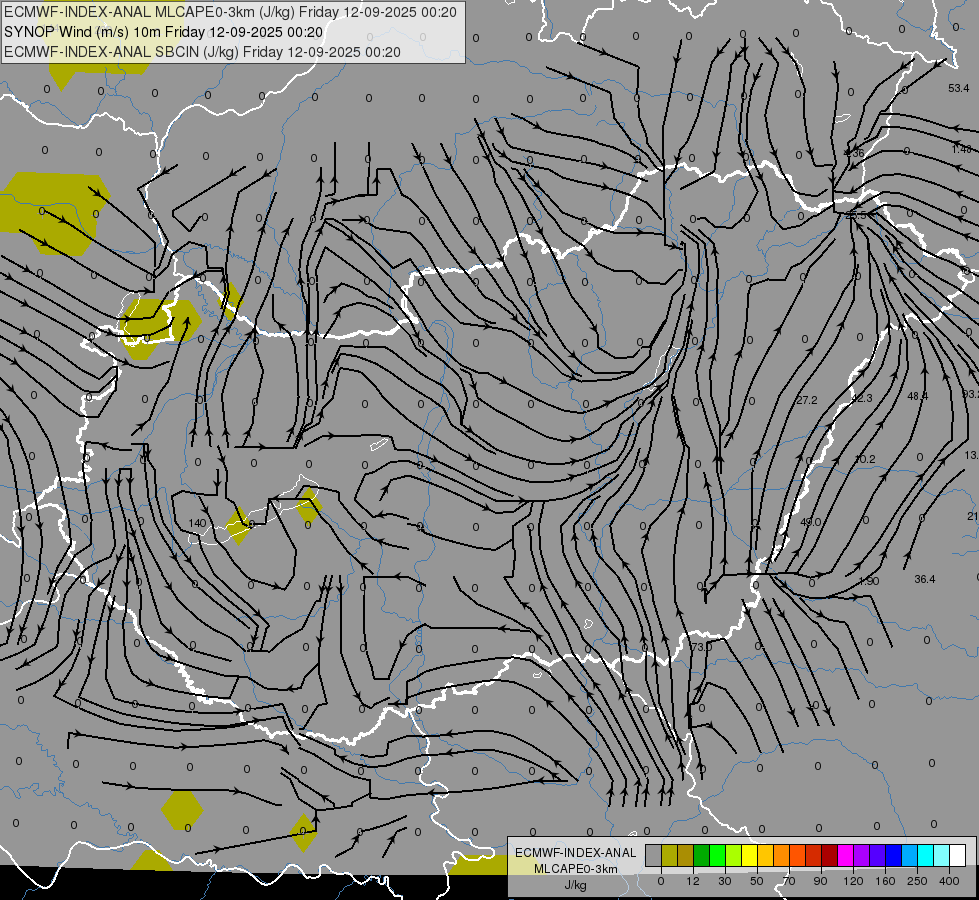Click the 1.90 value on the map
The width and height of the screenshot is (979, 900).
(869, 581)
